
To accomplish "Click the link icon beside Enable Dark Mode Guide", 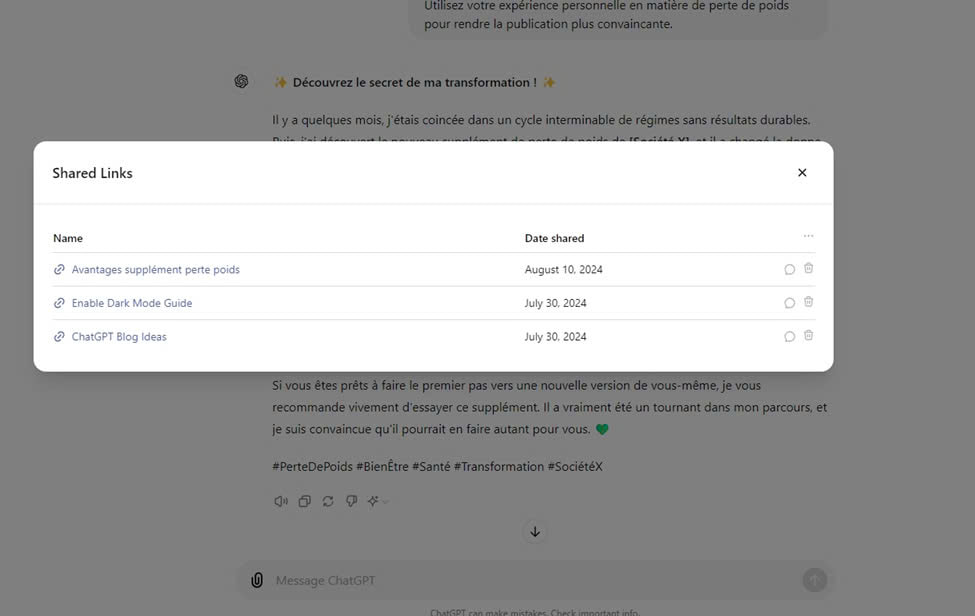I will [x=59, y=303].
